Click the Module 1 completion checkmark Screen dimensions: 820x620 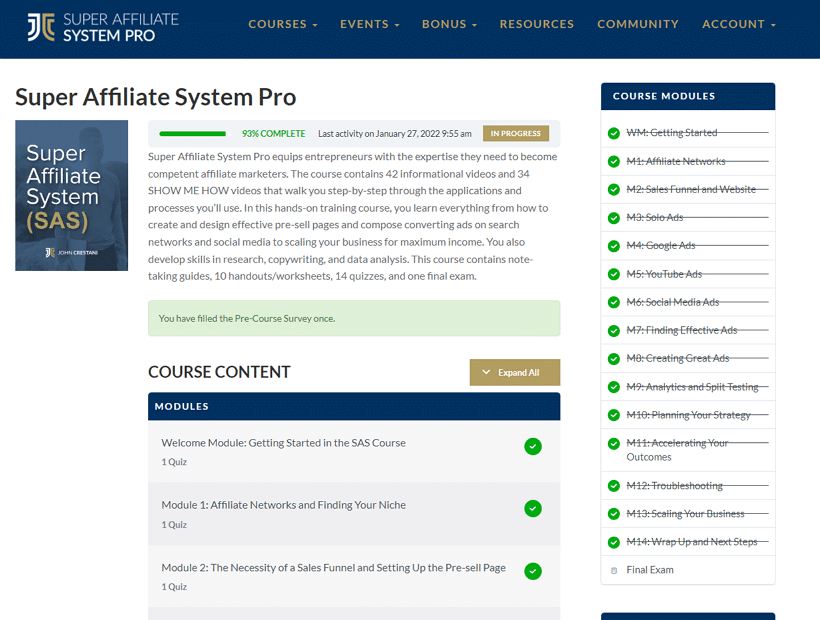coord(533,509)
